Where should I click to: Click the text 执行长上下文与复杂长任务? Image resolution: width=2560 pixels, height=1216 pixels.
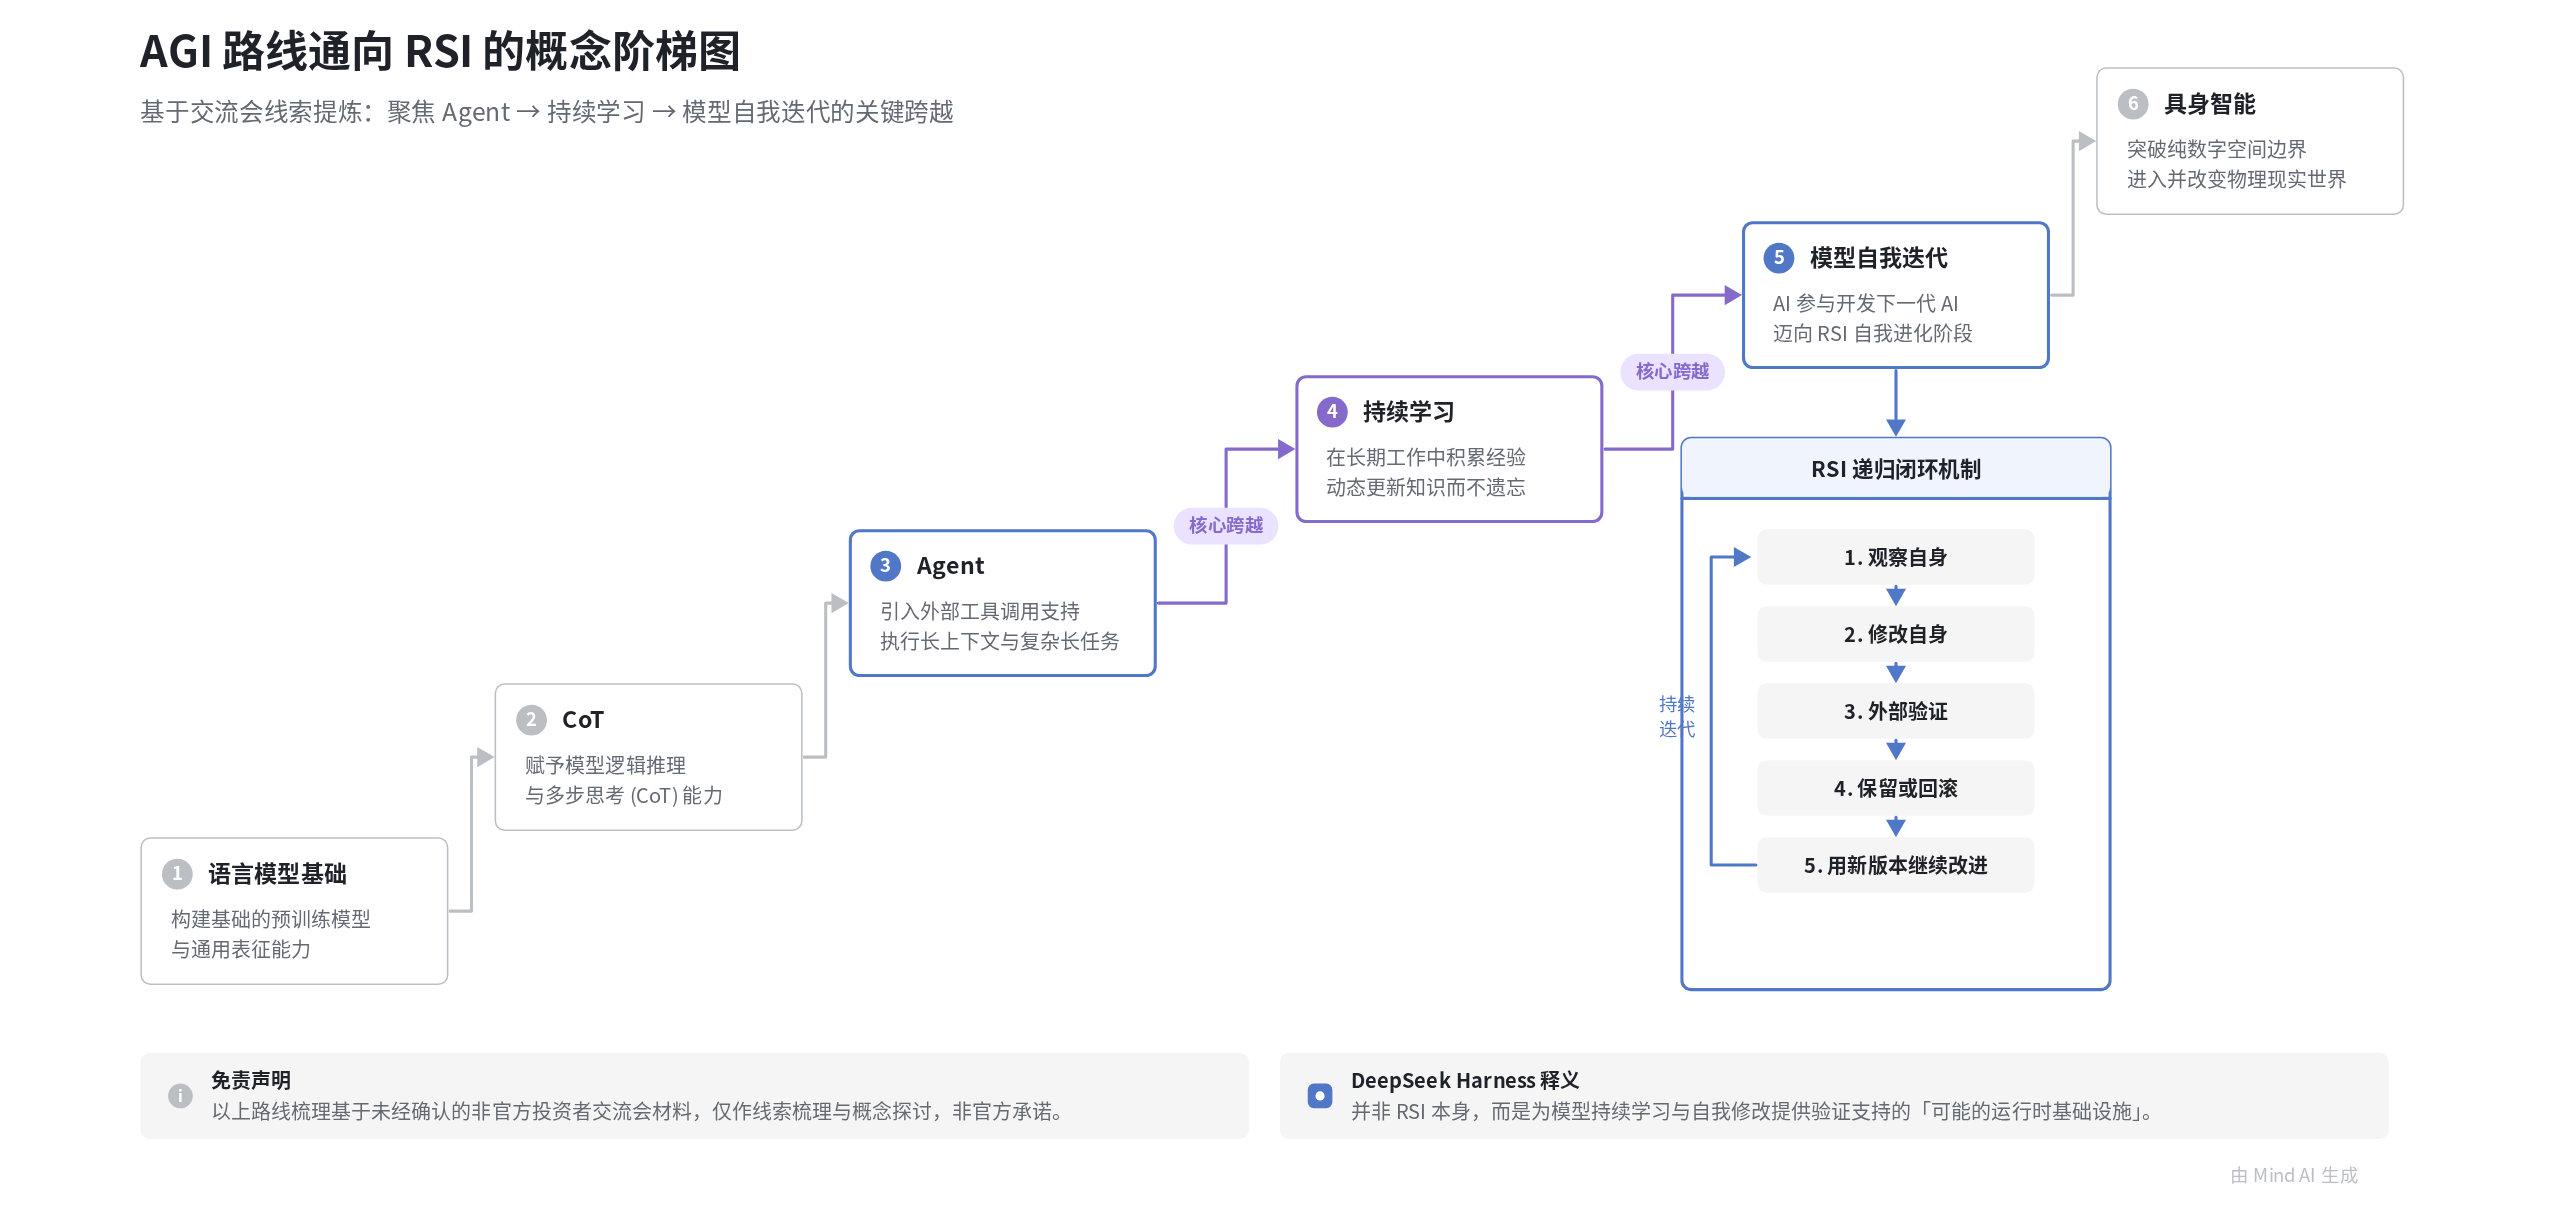click(1000, 641)
